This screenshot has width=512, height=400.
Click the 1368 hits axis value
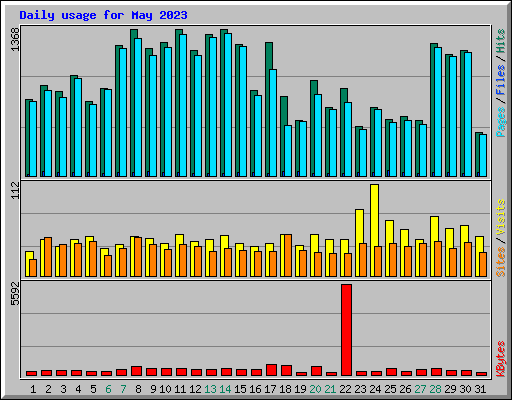(x=16, y=40)
